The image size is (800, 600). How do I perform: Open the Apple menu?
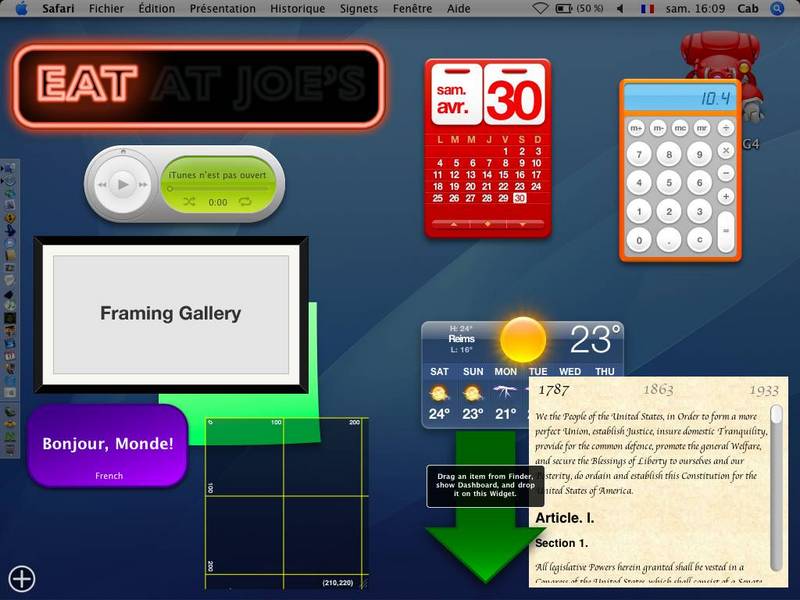point(21,9)
